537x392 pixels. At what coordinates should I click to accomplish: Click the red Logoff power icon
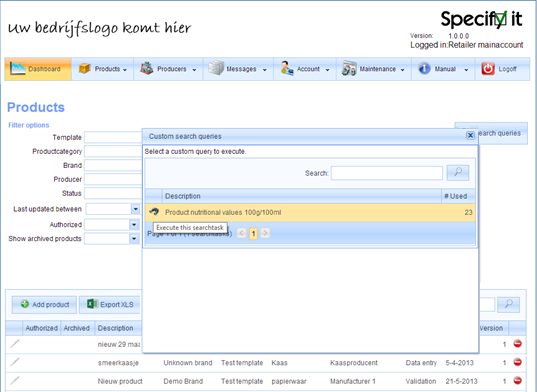(488, 68)
